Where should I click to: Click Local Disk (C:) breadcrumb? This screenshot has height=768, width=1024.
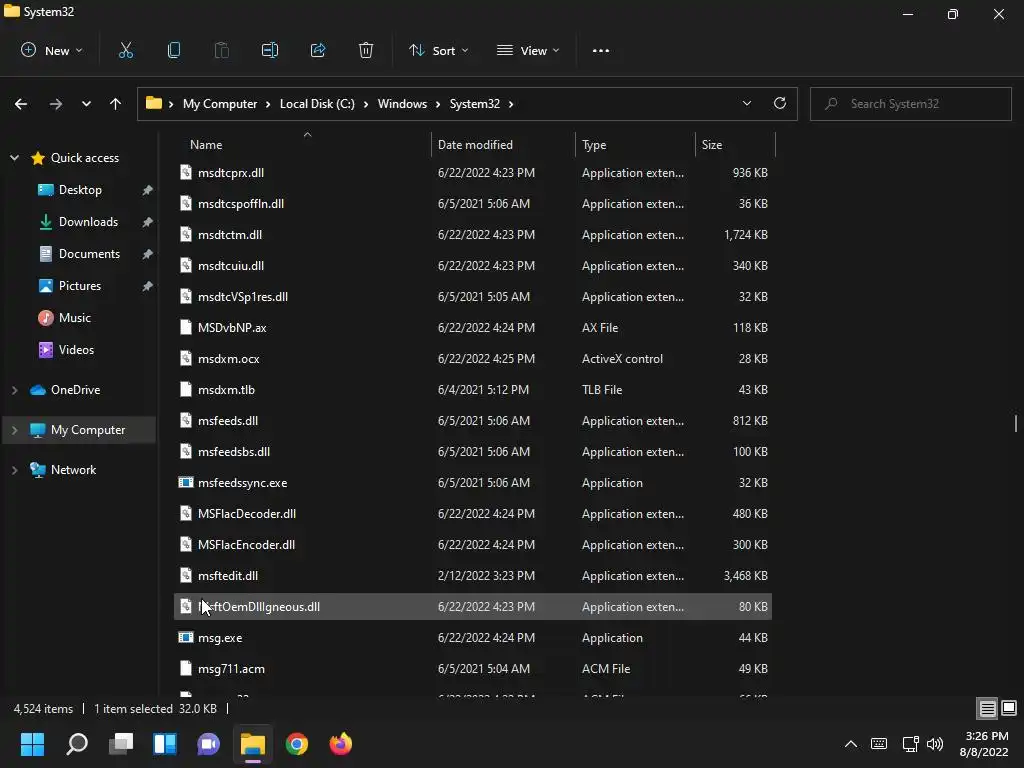coord(317,104)
